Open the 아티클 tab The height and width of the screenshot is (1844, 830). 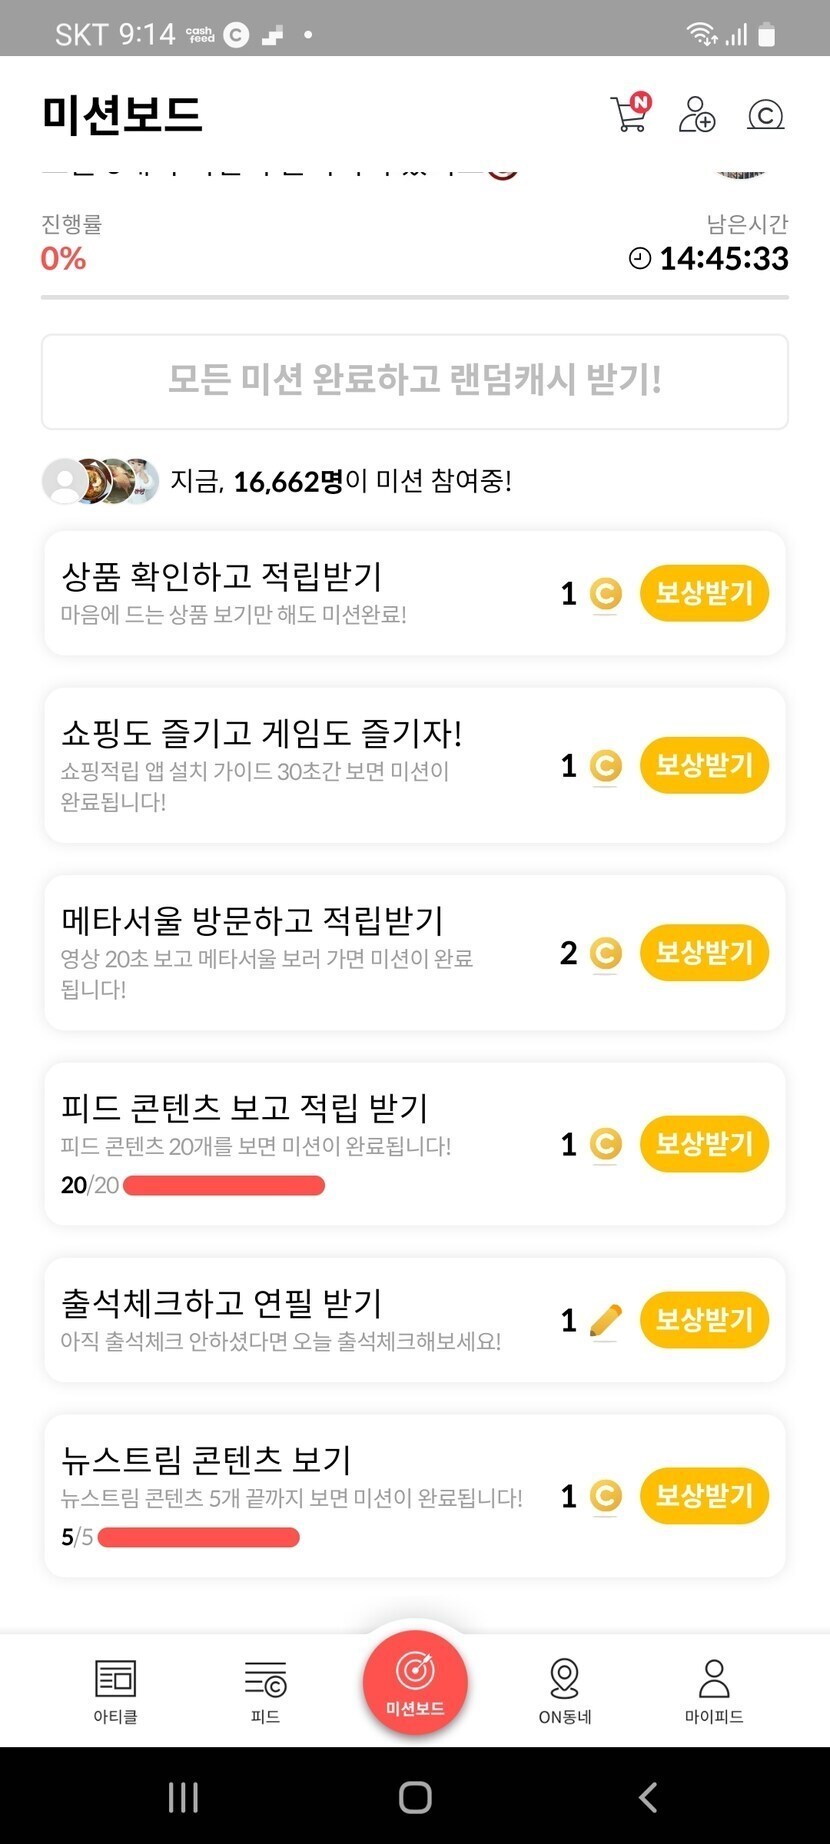pos(115,1691)
